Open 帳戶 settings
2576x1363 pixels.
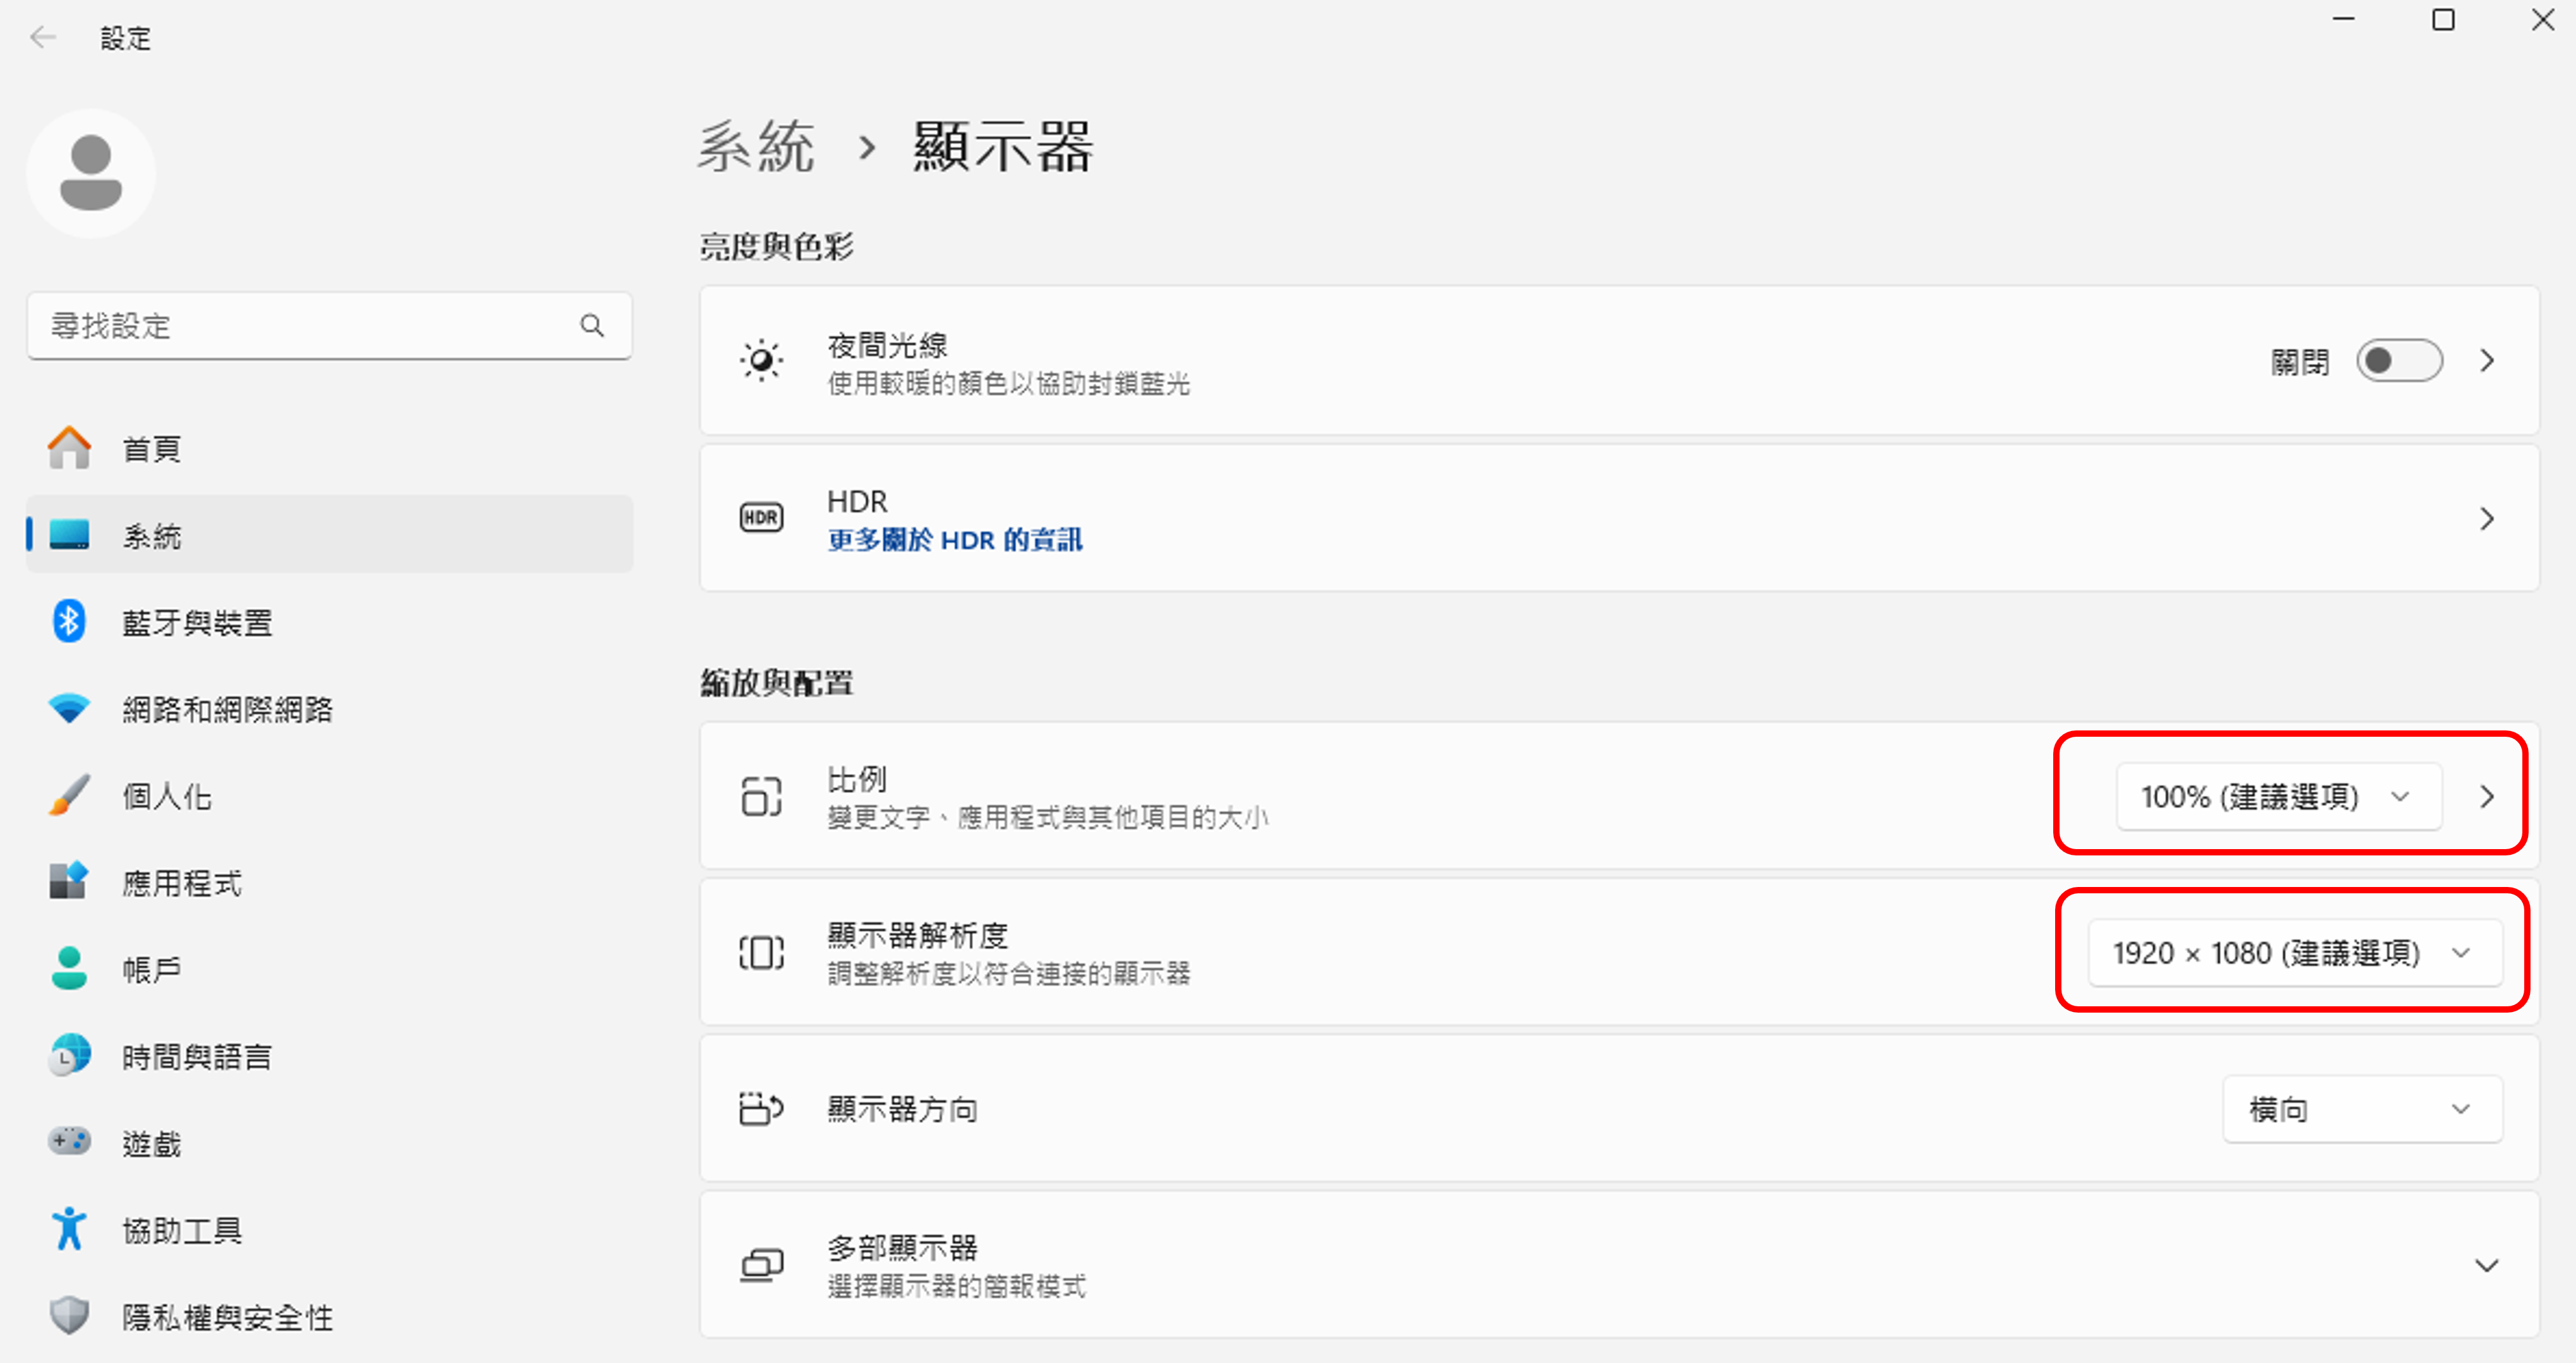tap(330, 968)
